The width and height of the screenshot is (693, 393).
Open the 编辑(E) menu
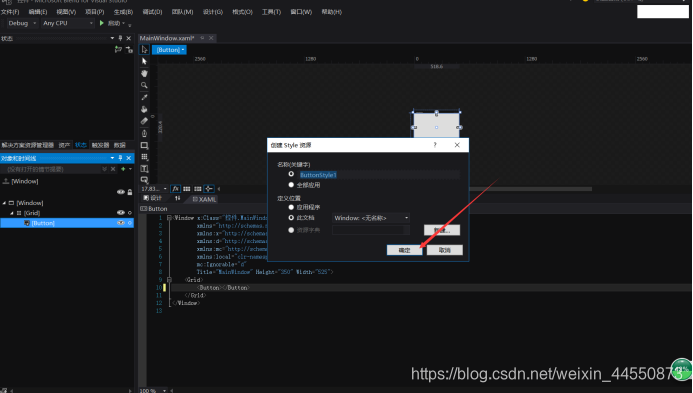click(38, 12)
